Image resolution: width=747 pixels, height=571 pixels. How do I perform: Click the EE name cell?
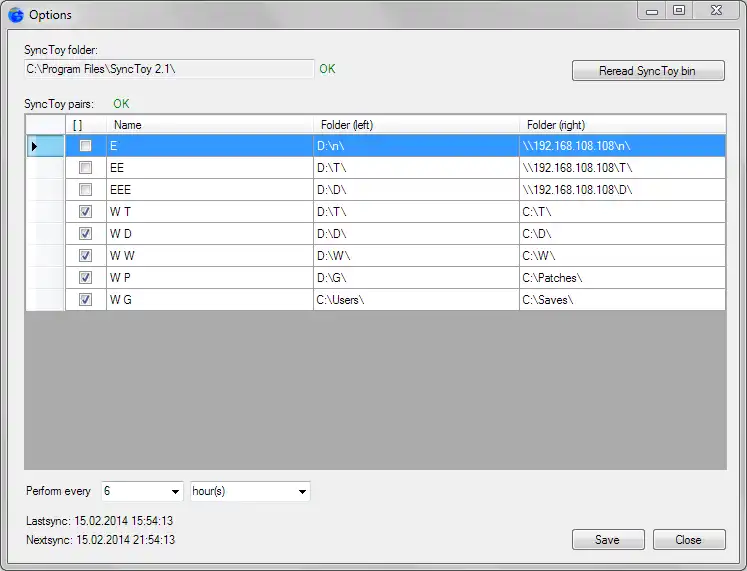(x=210, y=168)
